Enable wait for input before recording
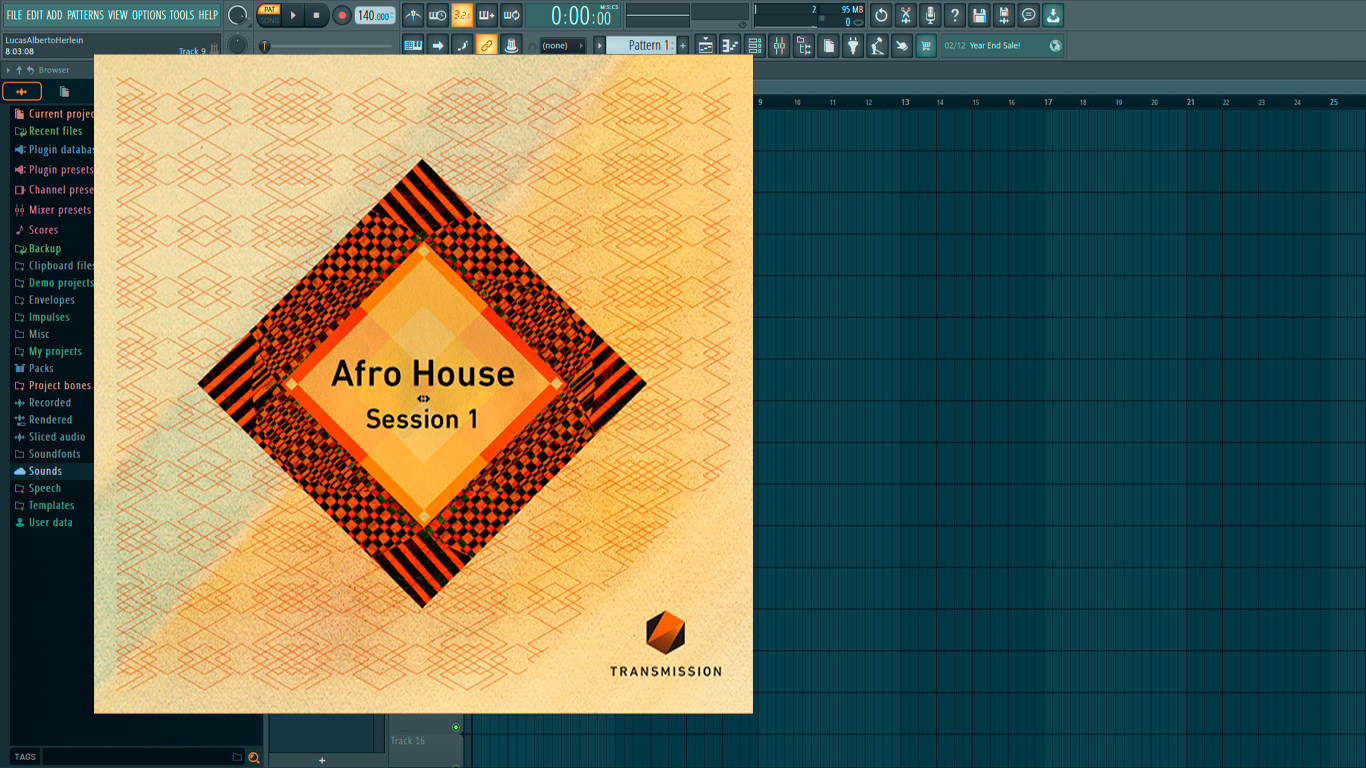This screenshot has width=1366, height=768. point(437,15)
